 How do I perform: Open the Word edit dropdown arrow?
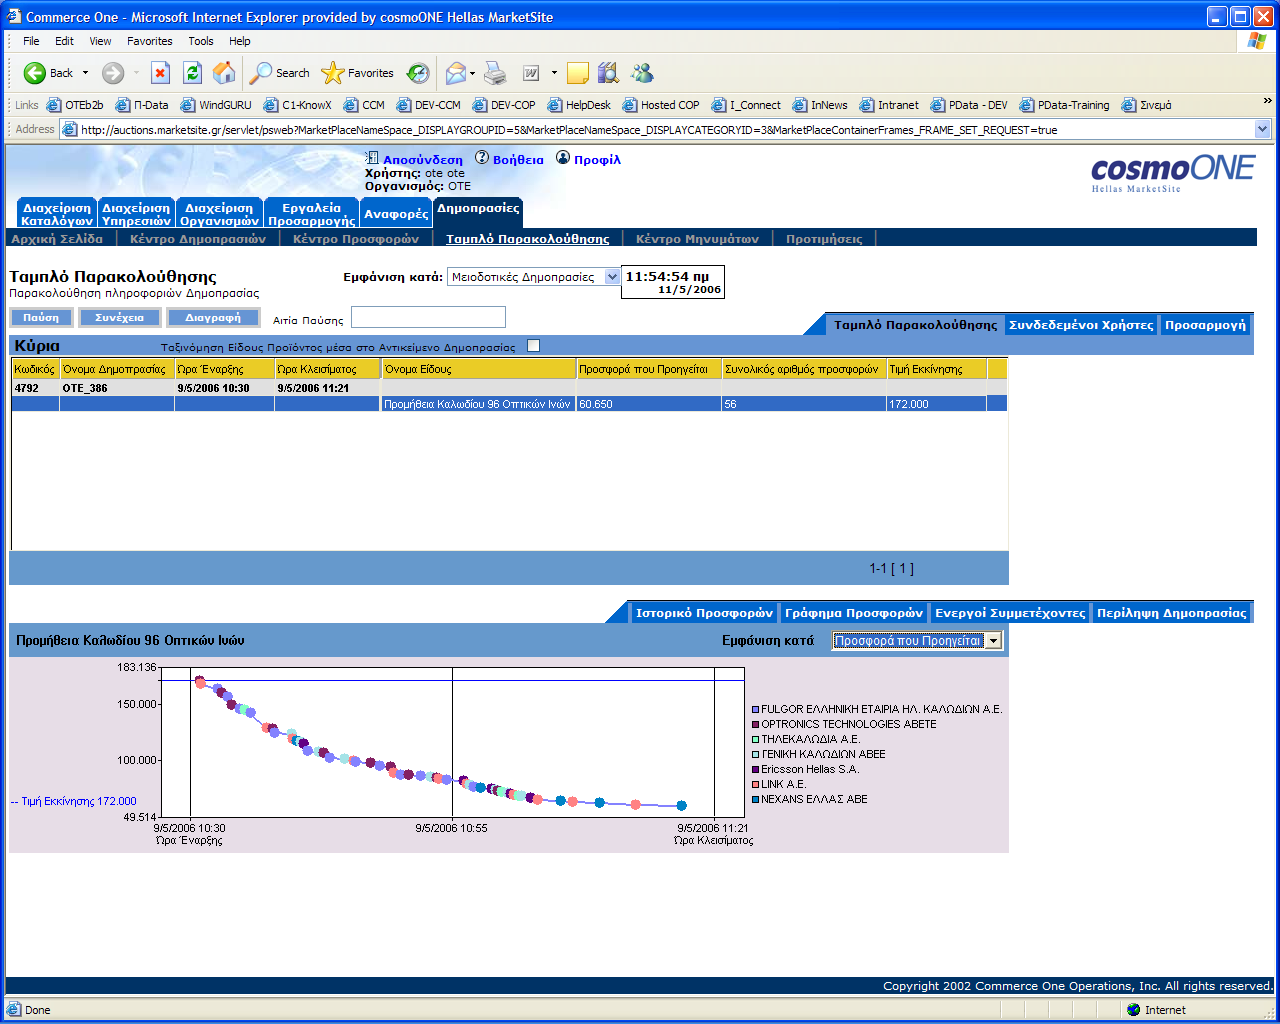(x=554, y=73)
